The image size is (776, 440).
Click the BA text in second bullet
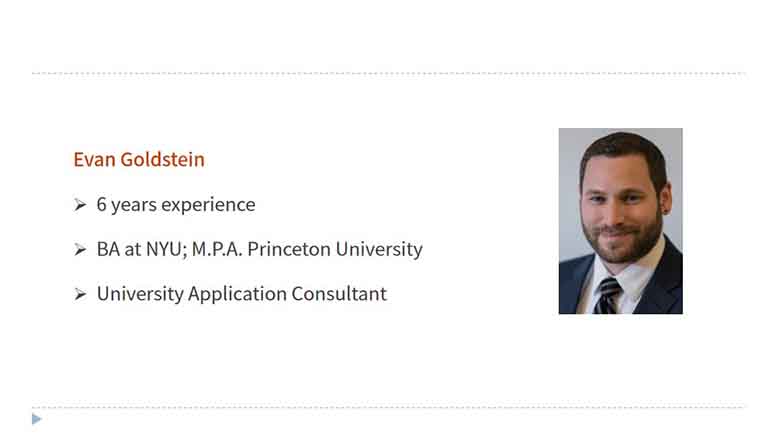108,249
